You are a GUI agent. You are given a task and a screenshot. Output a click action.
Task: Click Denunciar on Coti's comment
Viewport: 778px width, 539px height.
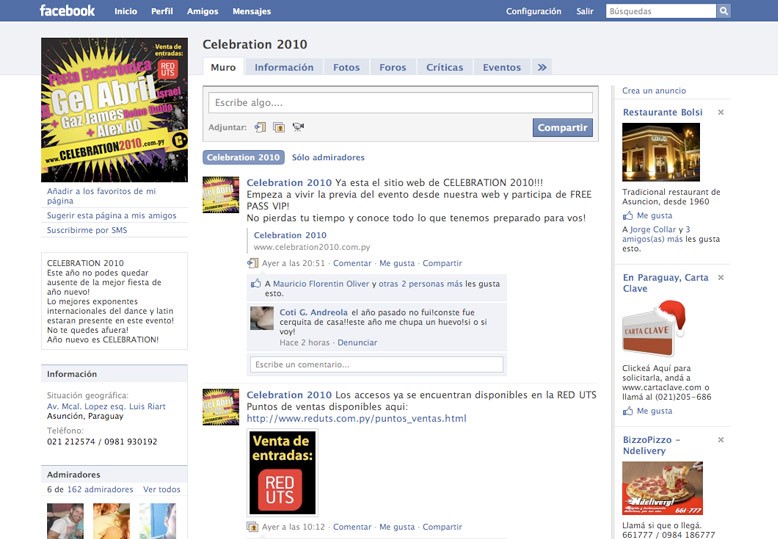tap(357, 342)
